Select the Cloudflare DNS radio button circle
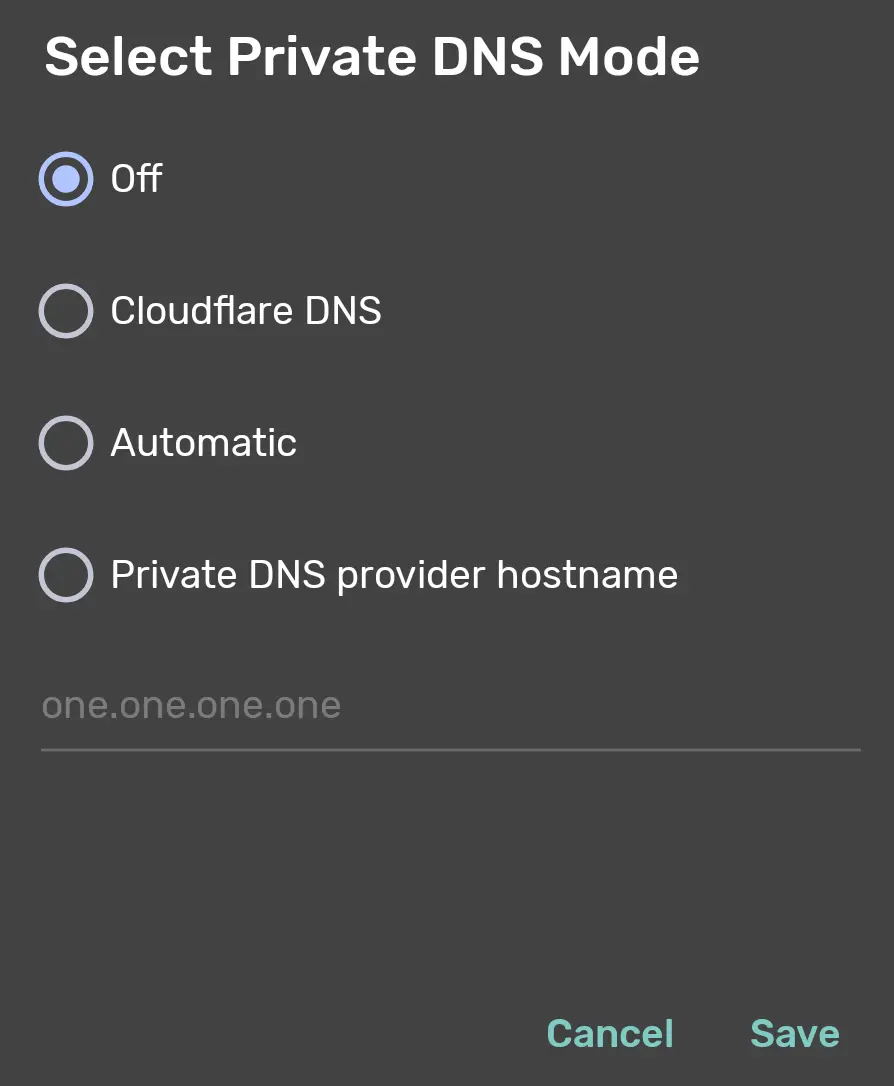Screen dimensions: 894x1086 pyautogui.click(x=66, y=311)
